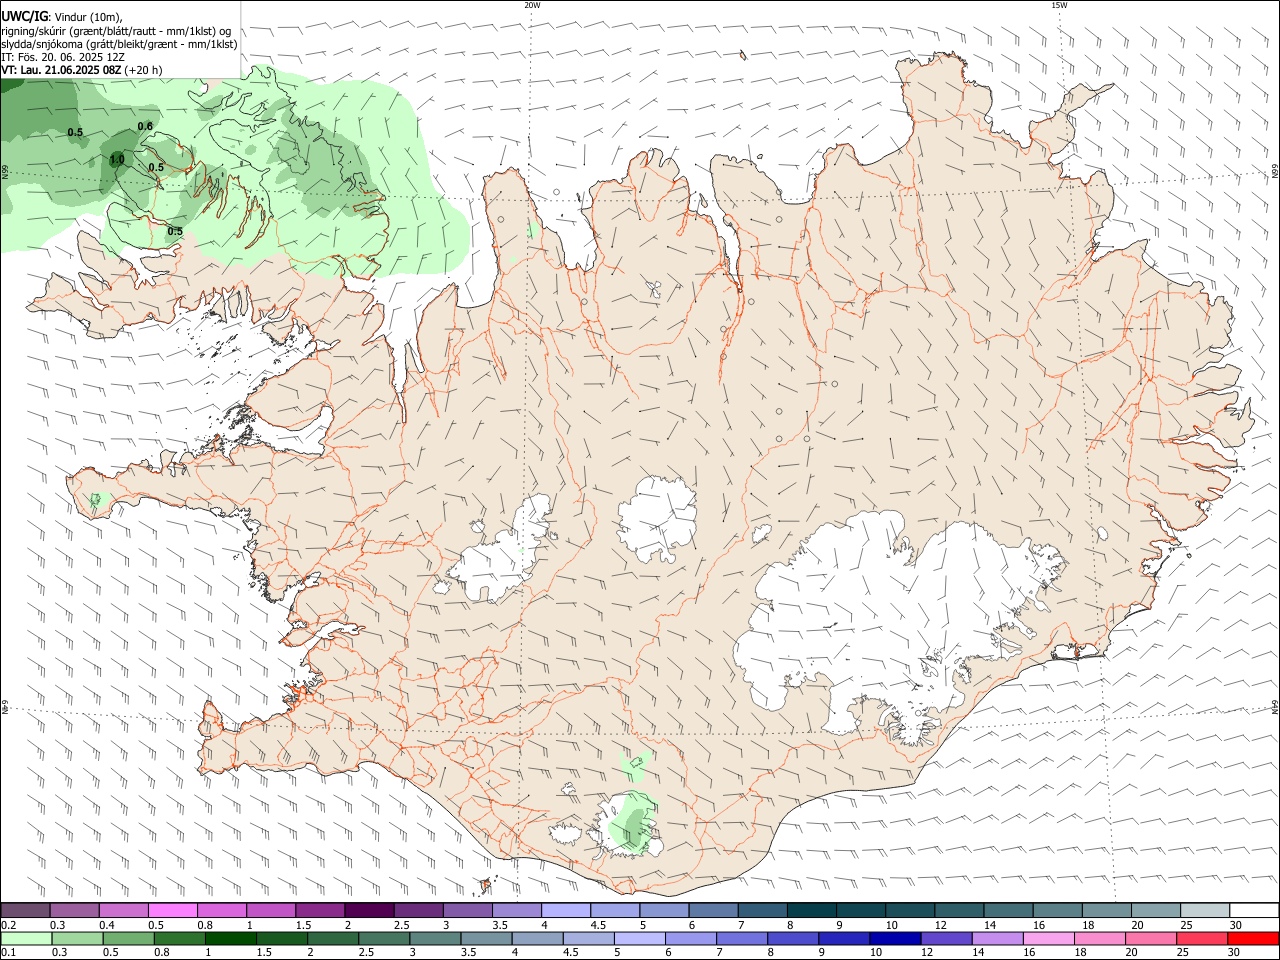Click the 'UWC/IG' title text
1280x960 pixels.
[25, 17]
